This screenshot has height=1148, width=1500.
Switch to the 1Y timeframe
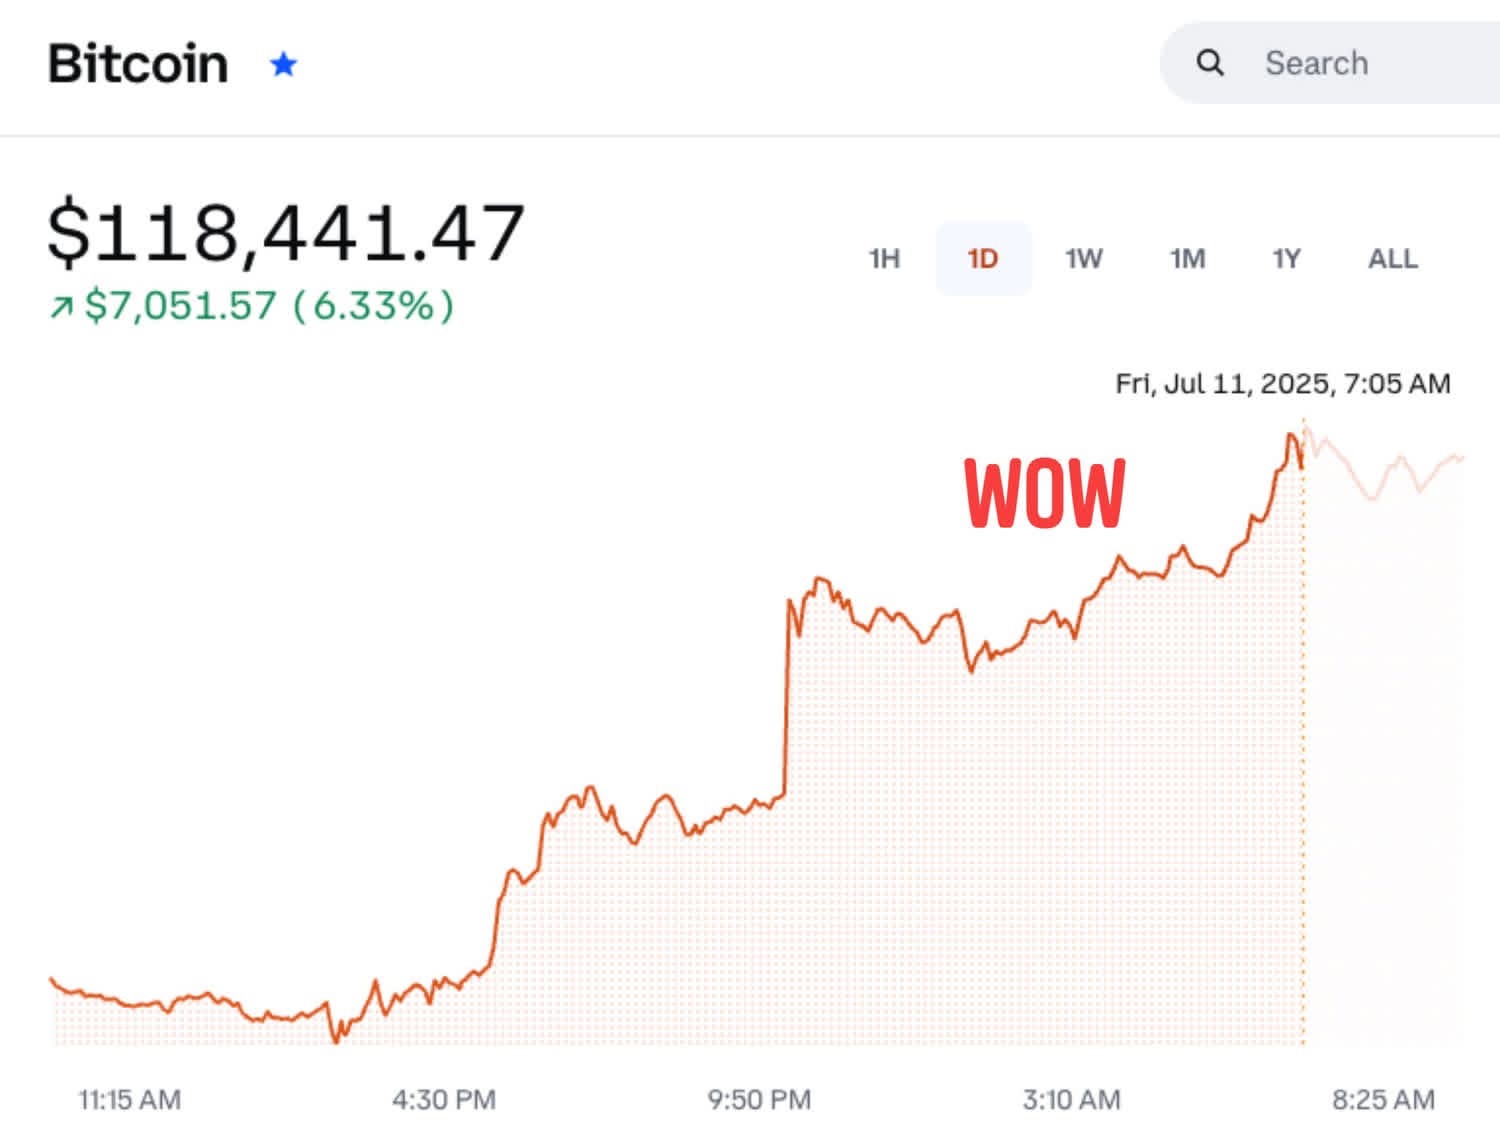click(x=1288, y=259)
